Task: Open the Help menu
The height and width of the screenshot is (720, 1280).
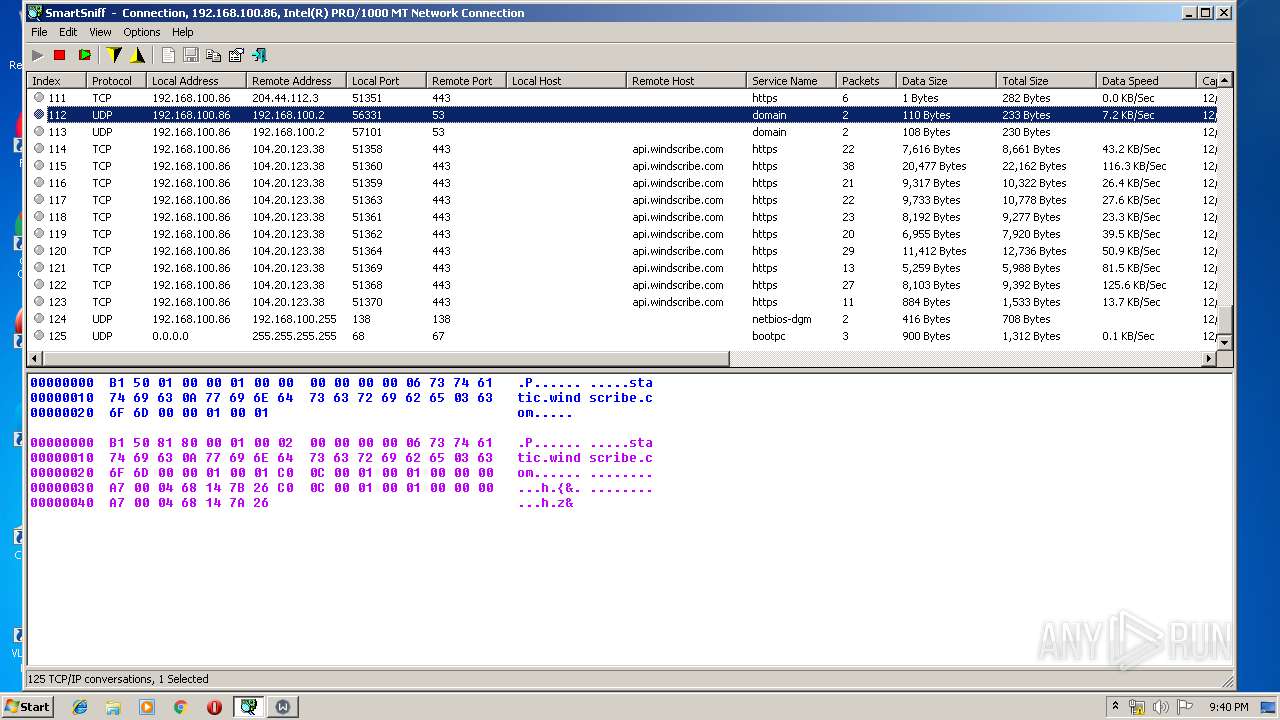Action: pos(182,32)
